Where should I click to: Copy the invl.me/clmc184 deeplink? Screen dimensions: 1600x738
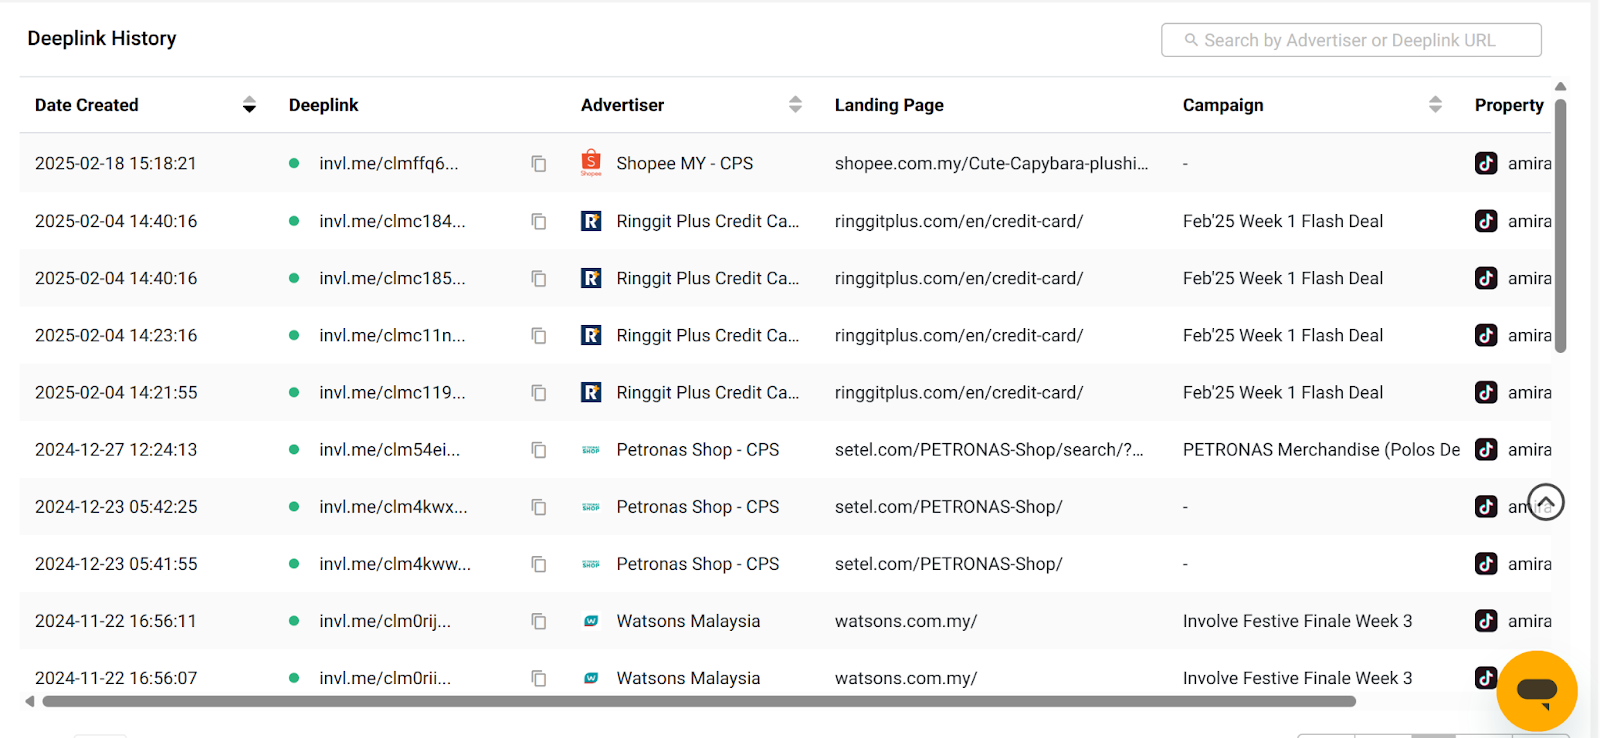(538, 221)
